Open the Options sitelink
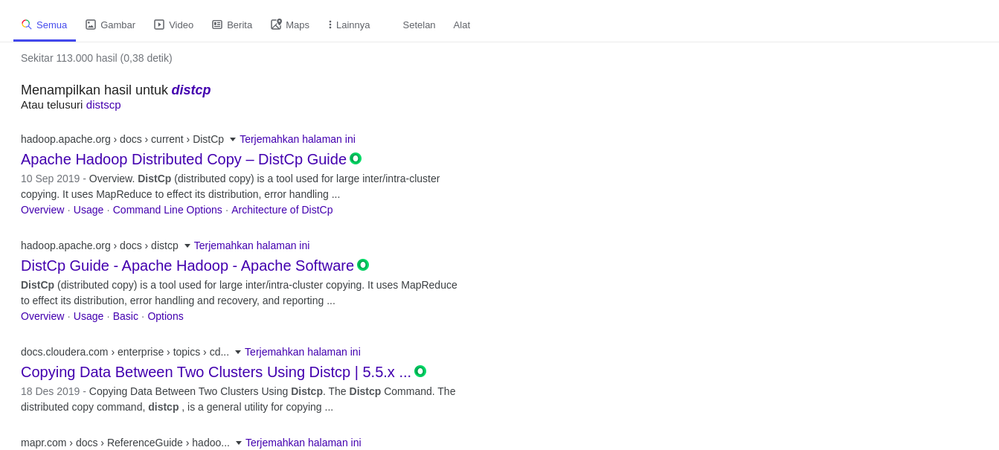Screen dimensions: 999x450 click(166, 316)
